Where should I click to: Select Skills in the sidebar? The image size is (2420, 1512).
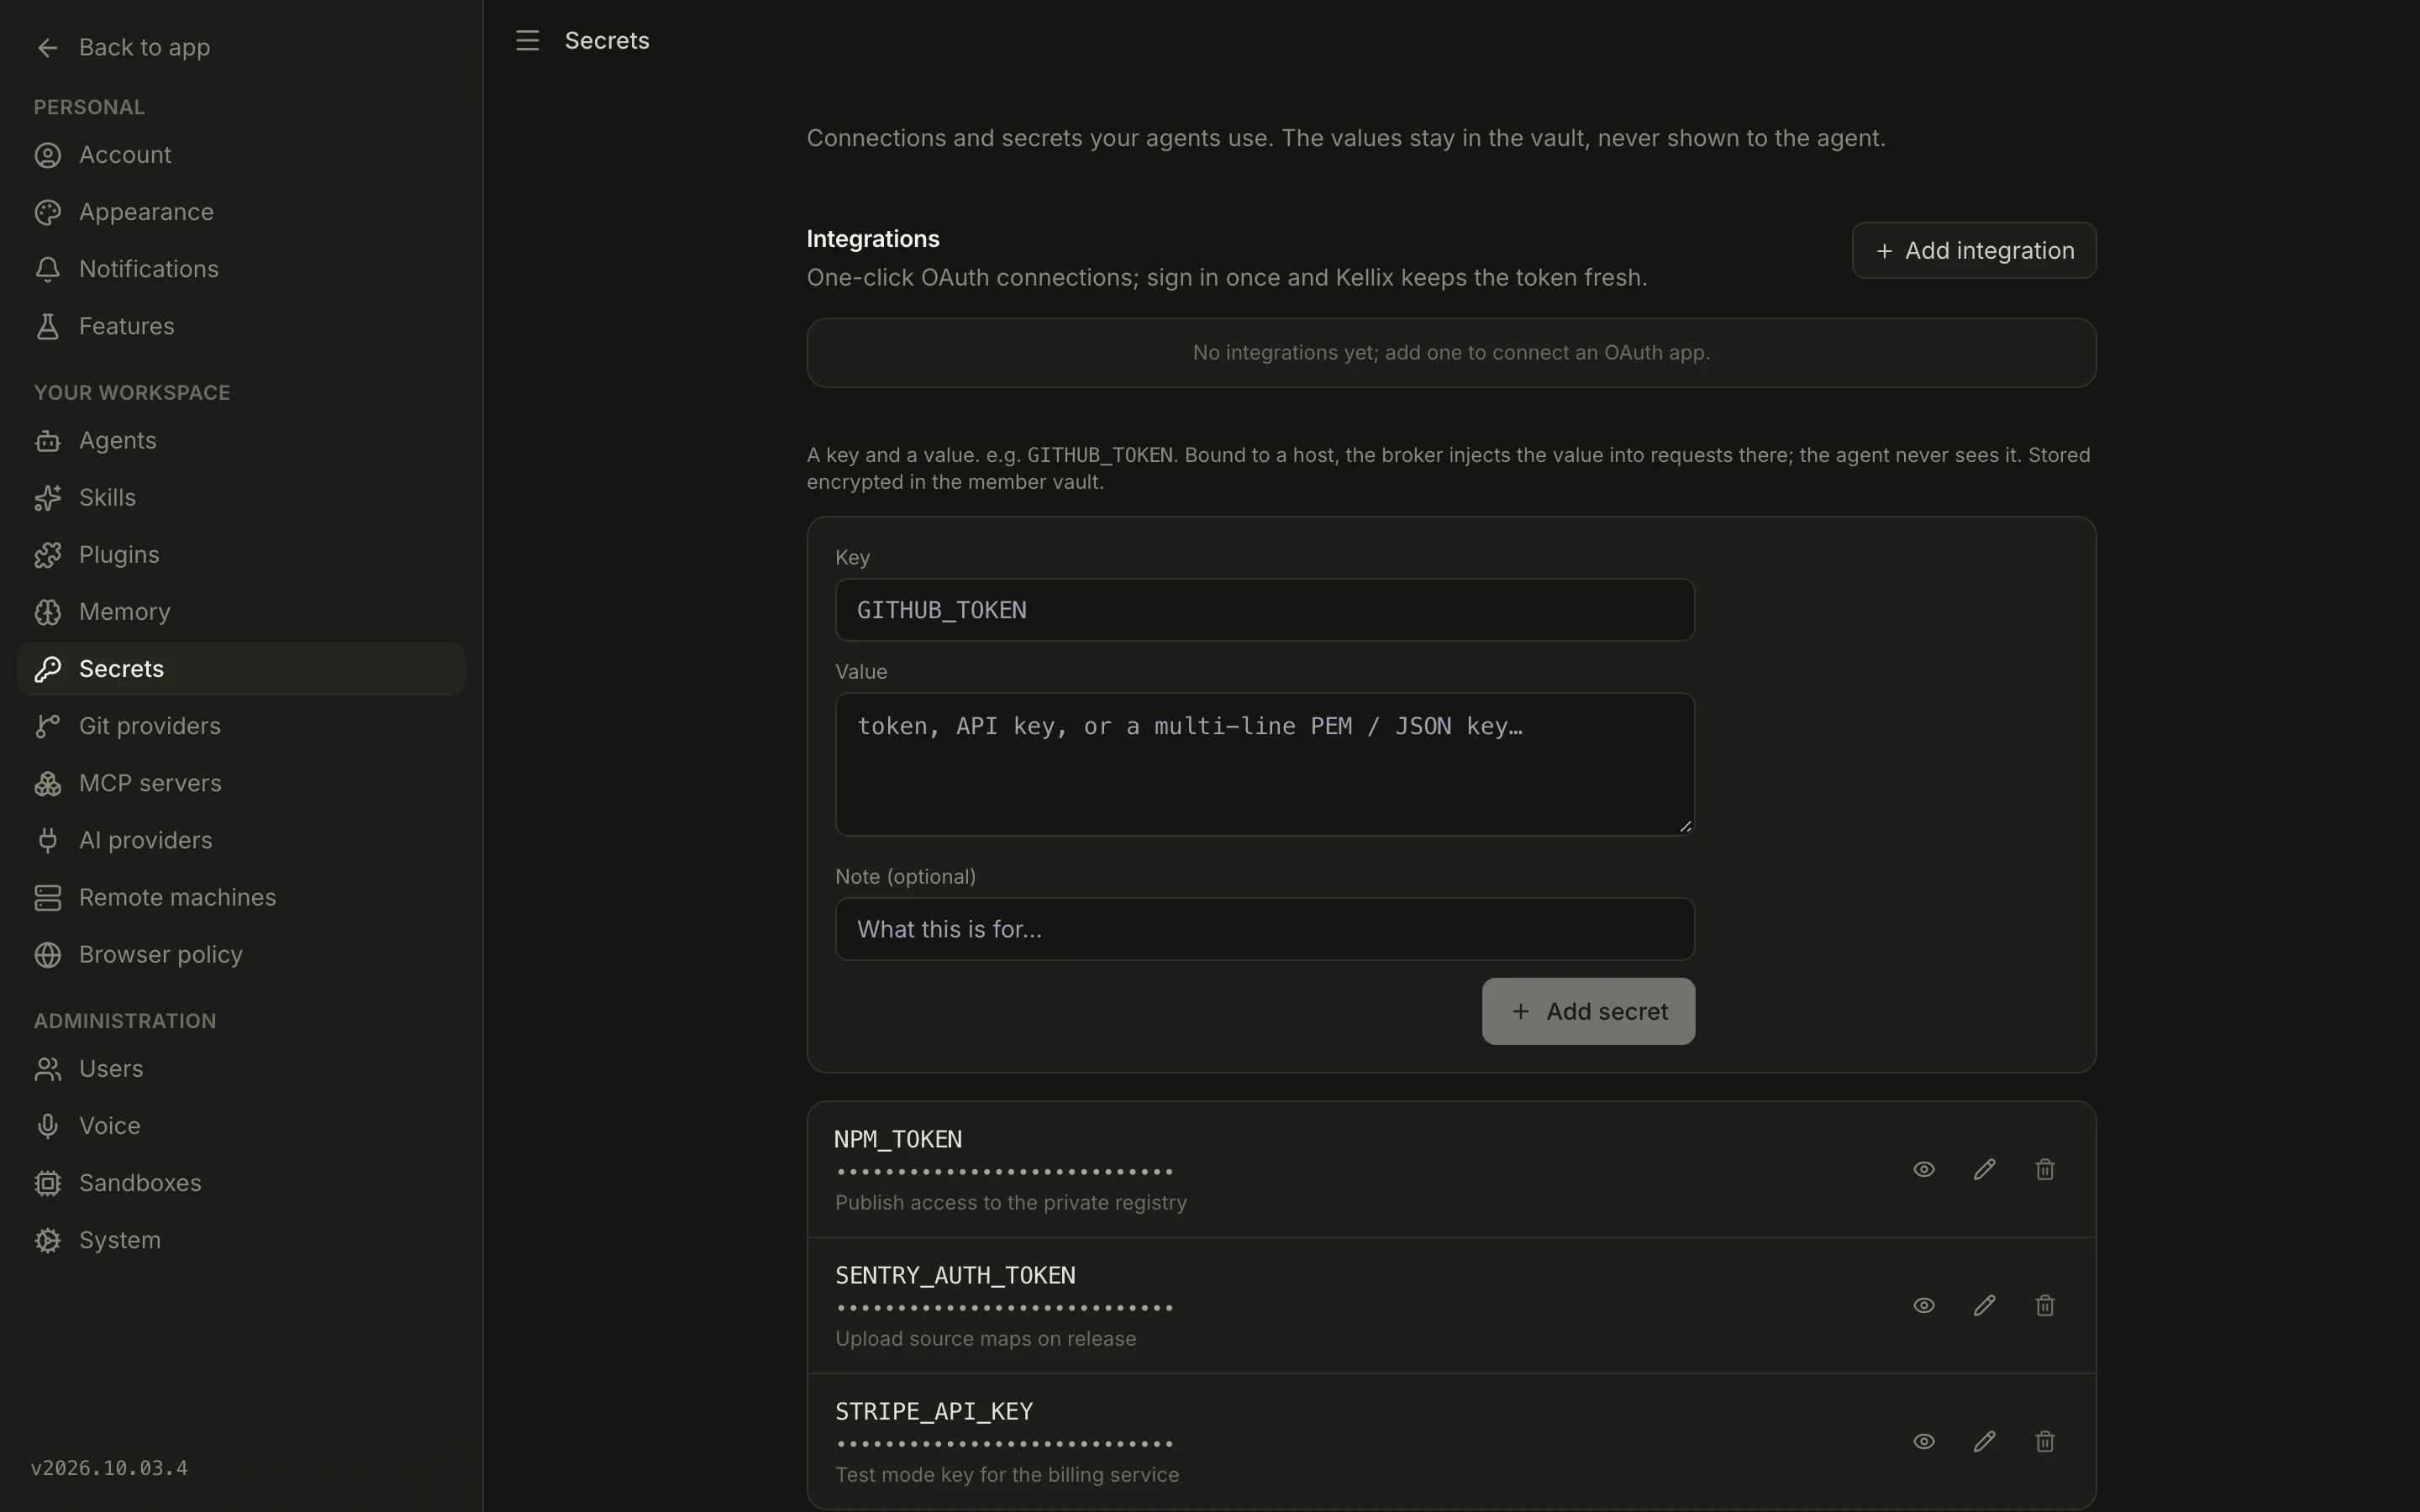tap(241, 497)
